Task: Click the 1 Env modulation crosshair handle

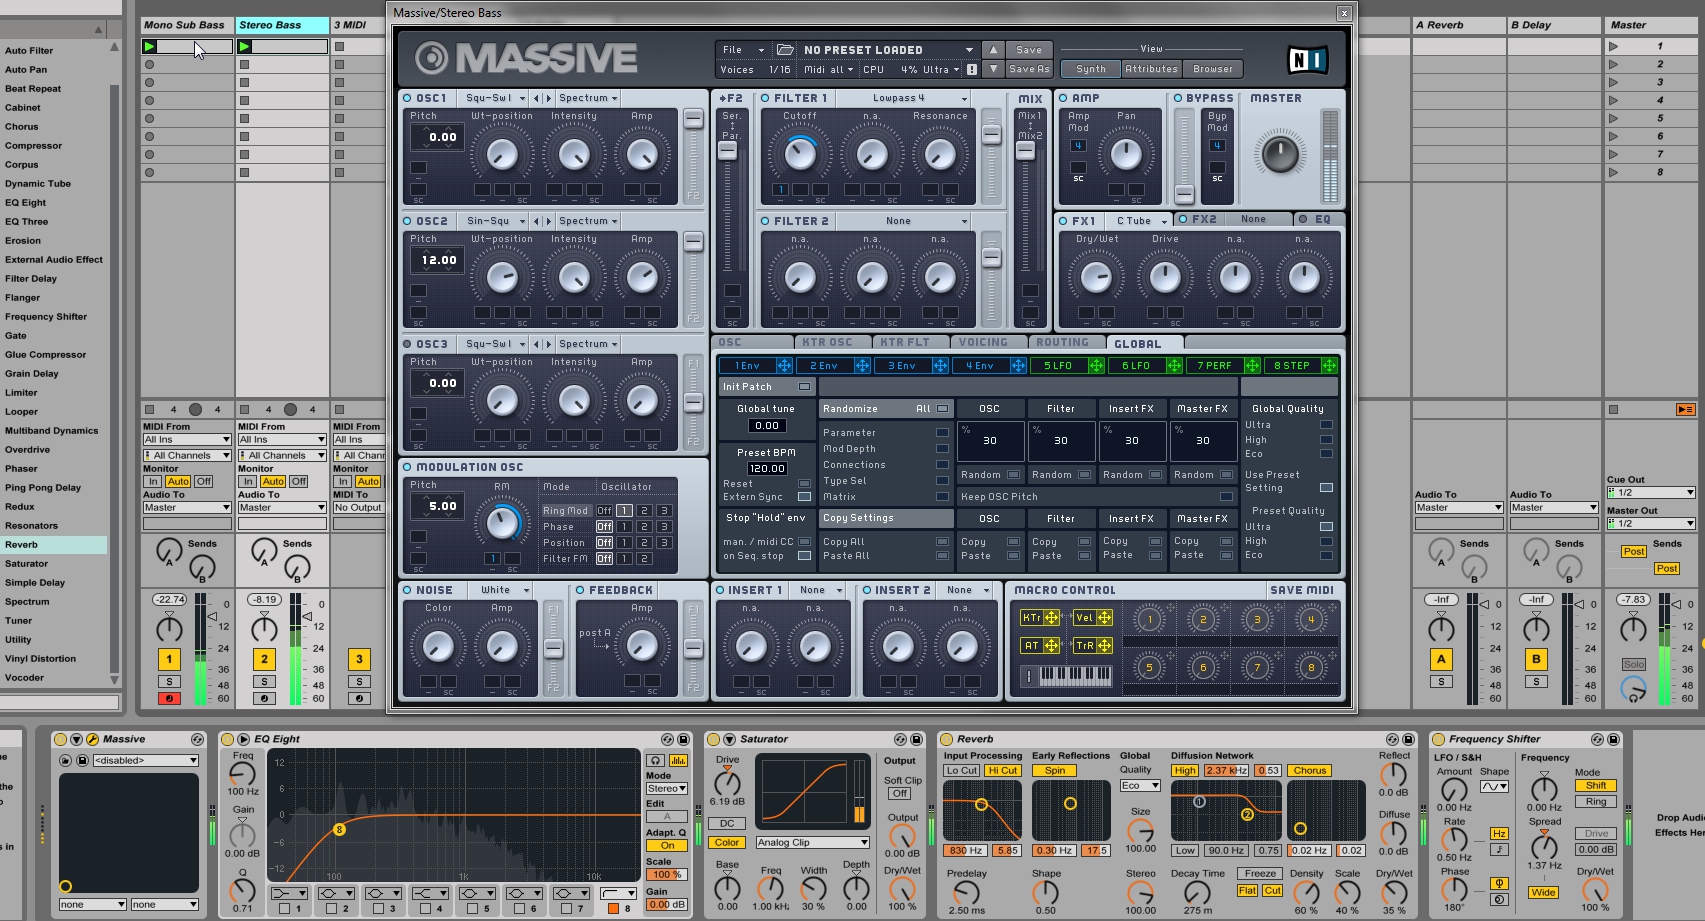Action: (x=784, y=366)
